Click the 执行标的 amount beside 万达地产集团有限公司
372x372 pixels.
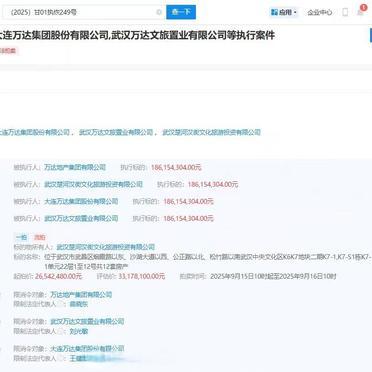pyautogui.click(x=176, y=167)
